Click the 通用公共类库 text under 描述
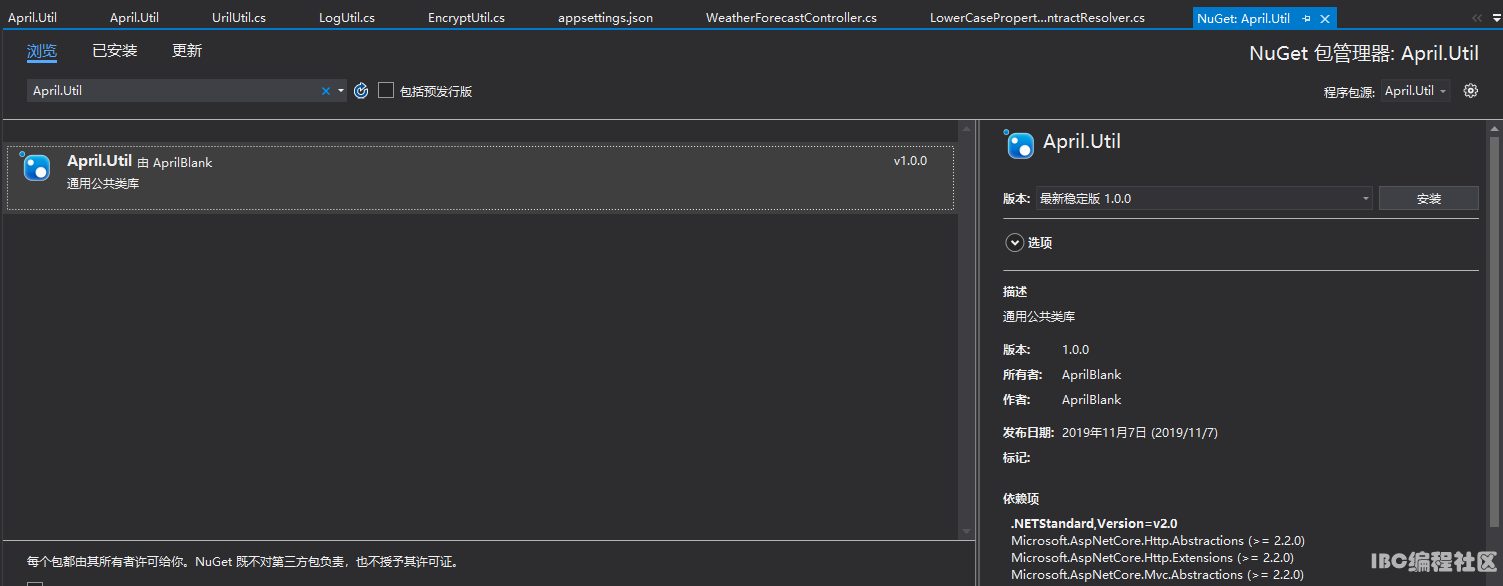Image resolution: width=1503 pixels, height=586 pixels. 1039,316
